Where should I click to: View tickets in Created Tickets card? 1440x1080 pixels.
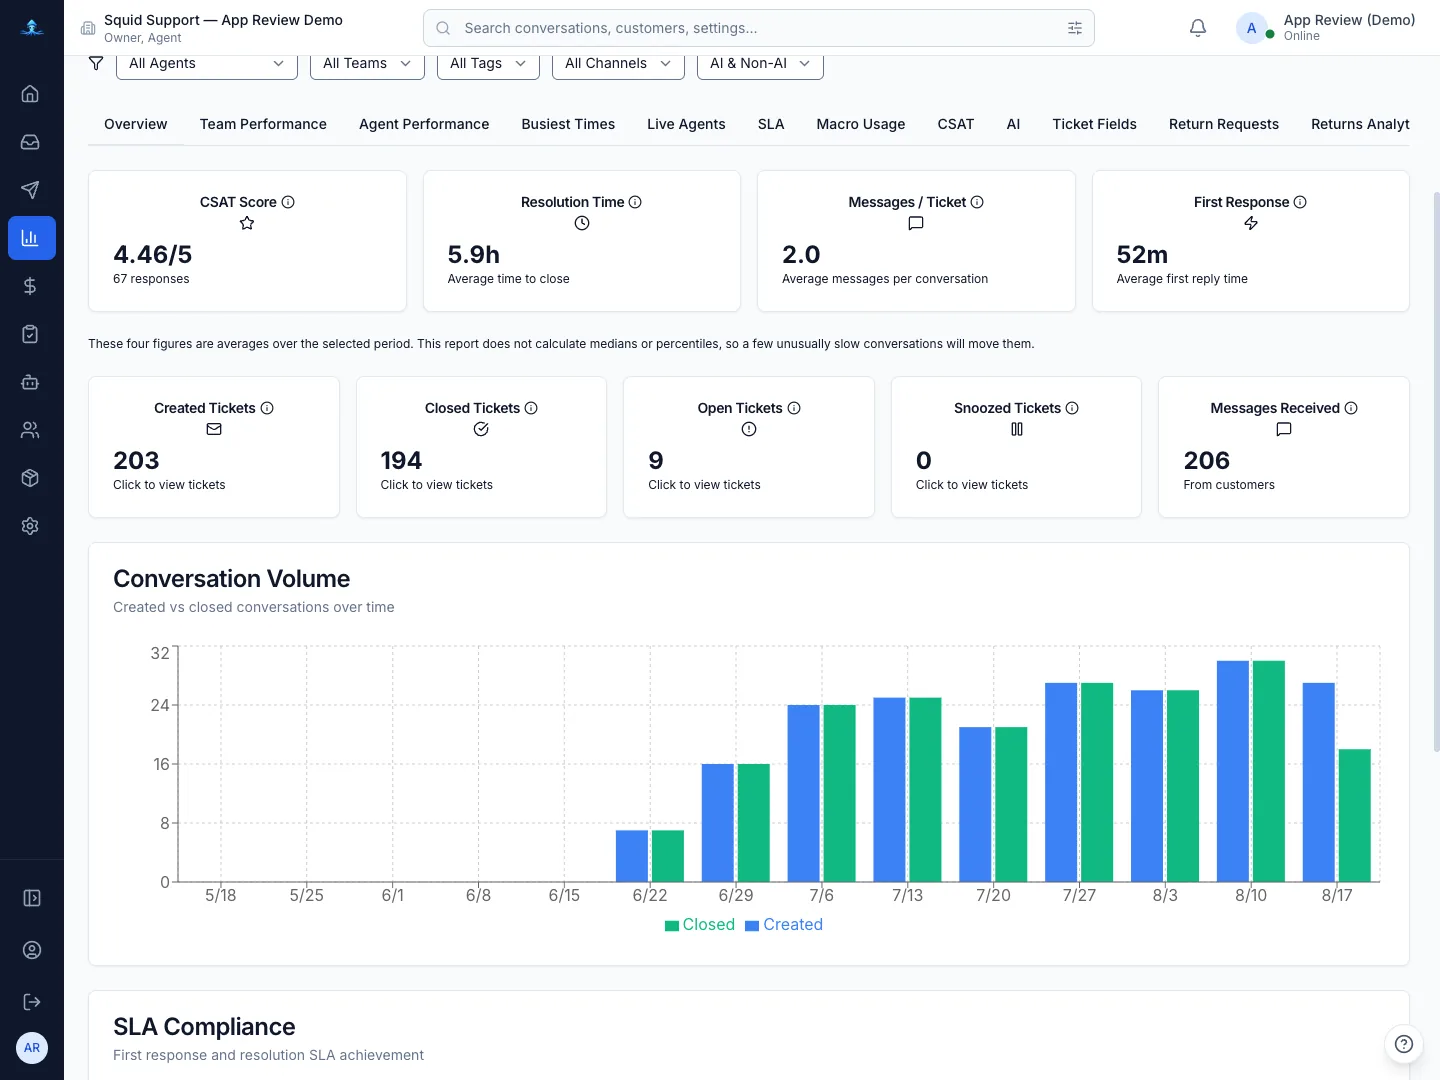click(214, 447)
